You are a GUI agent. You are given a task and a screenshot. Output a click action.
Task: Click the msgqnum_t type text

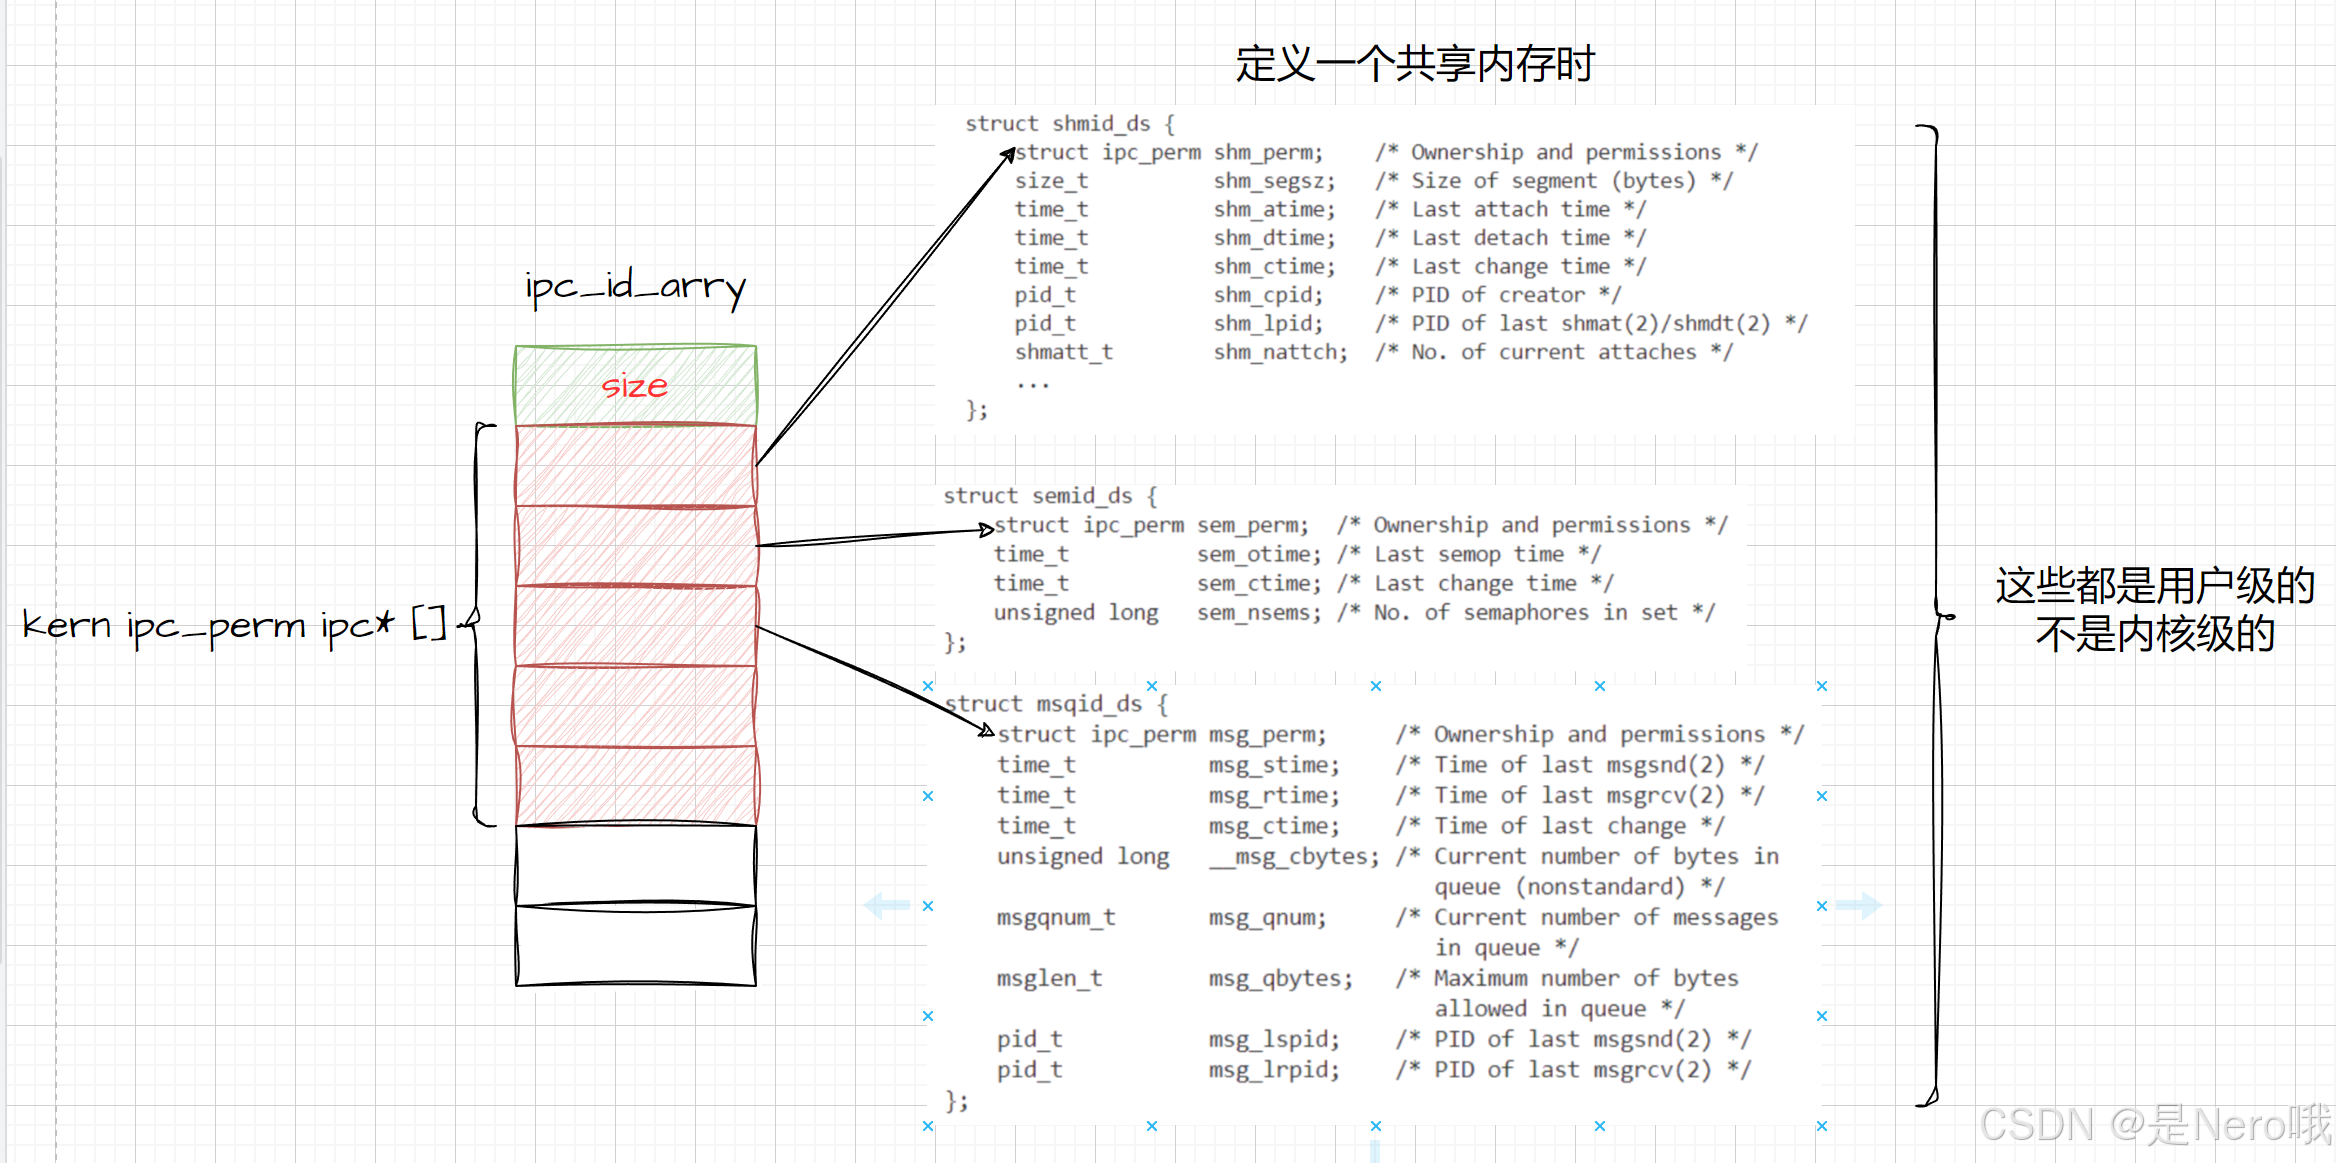click(x=1056, y=917)
